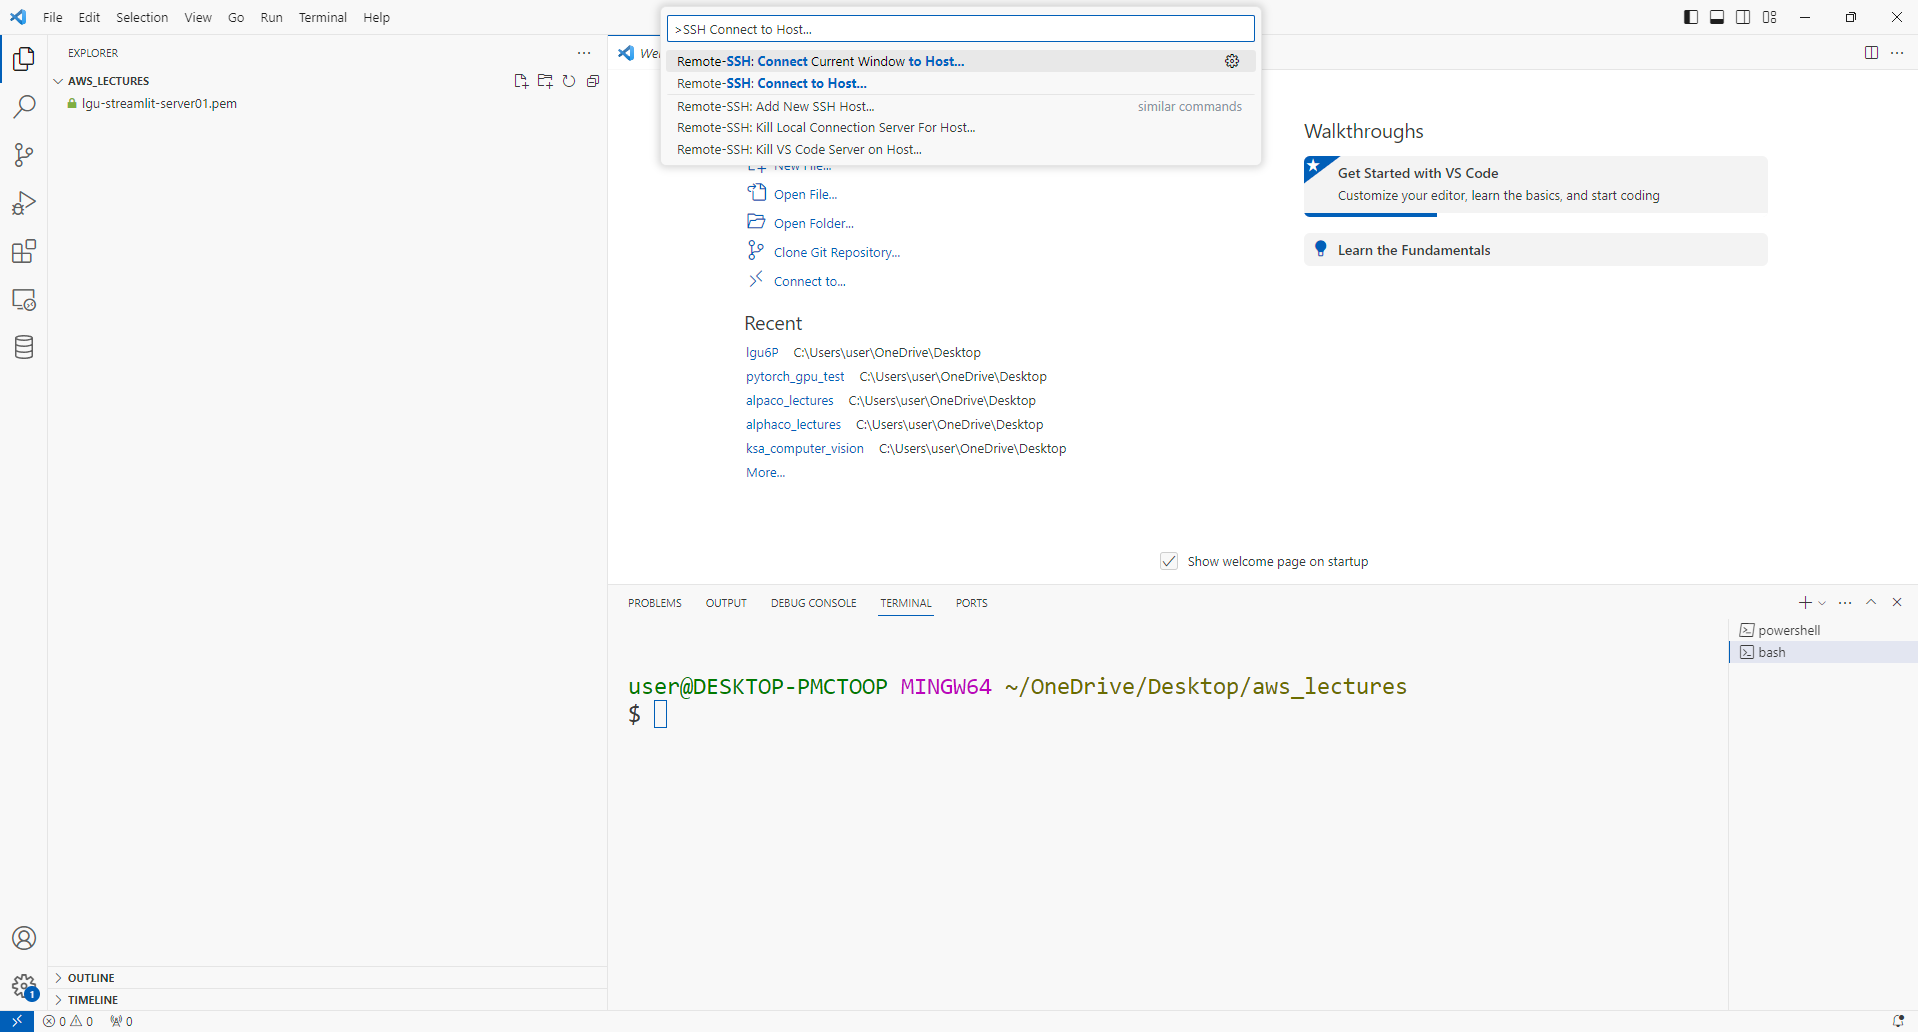Toggle primary side bar layout icon
The image size is (1918, 1032).
1691,17
